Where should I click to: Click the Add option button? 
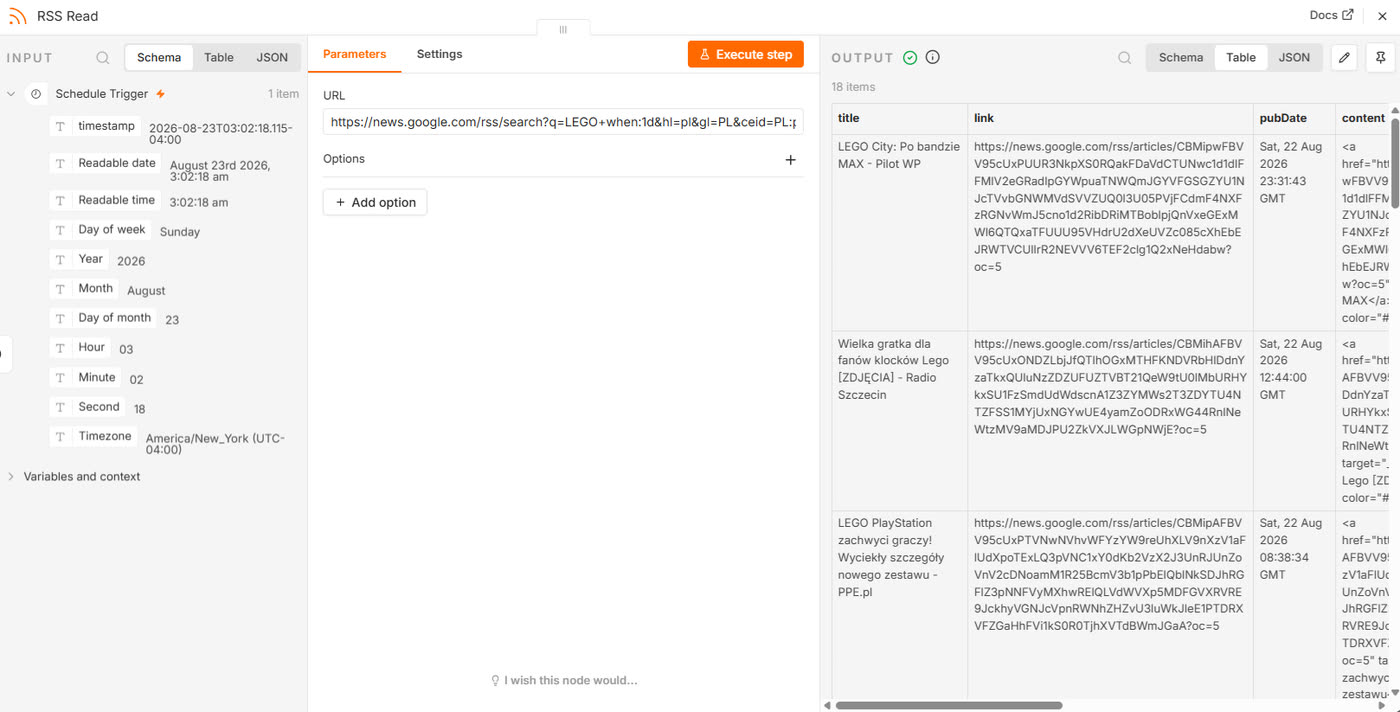click(x=375, y=202)
